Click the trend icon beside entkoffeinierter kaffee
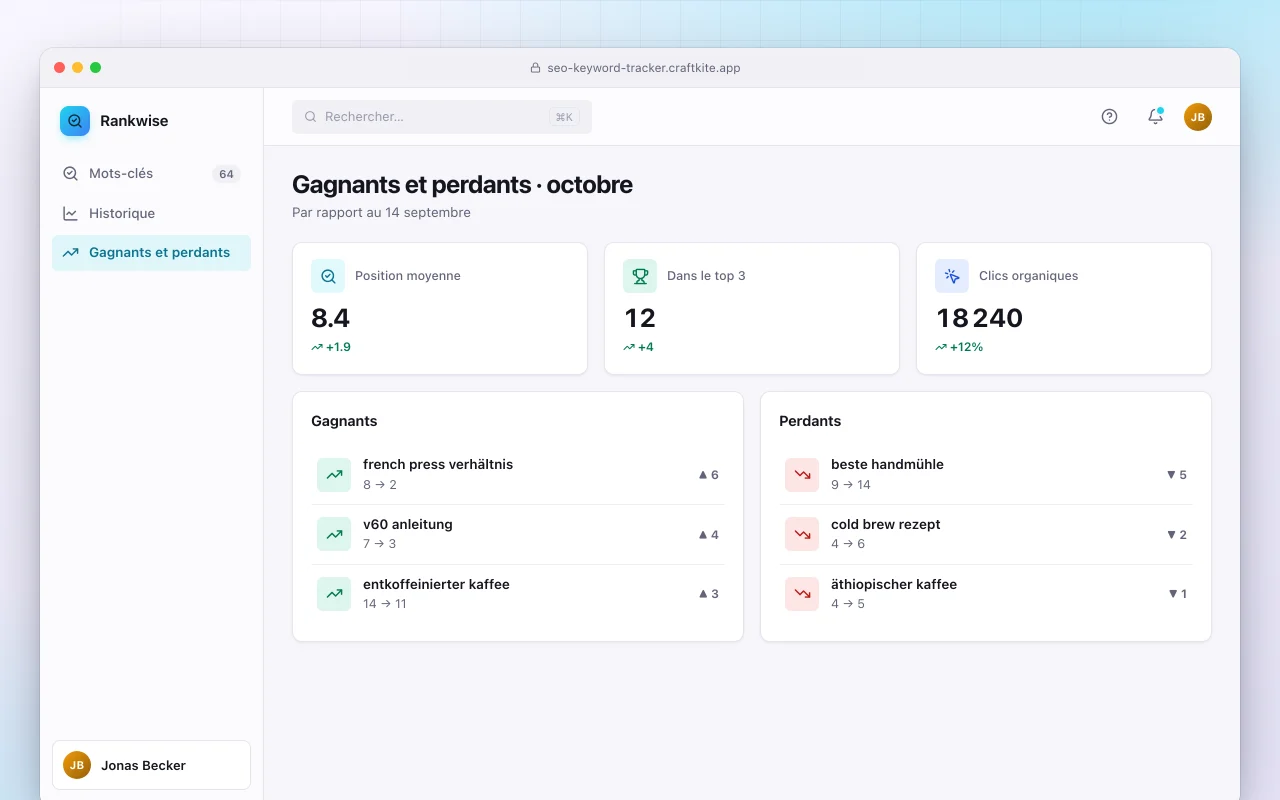1280x800 pixels. (334, 594)
